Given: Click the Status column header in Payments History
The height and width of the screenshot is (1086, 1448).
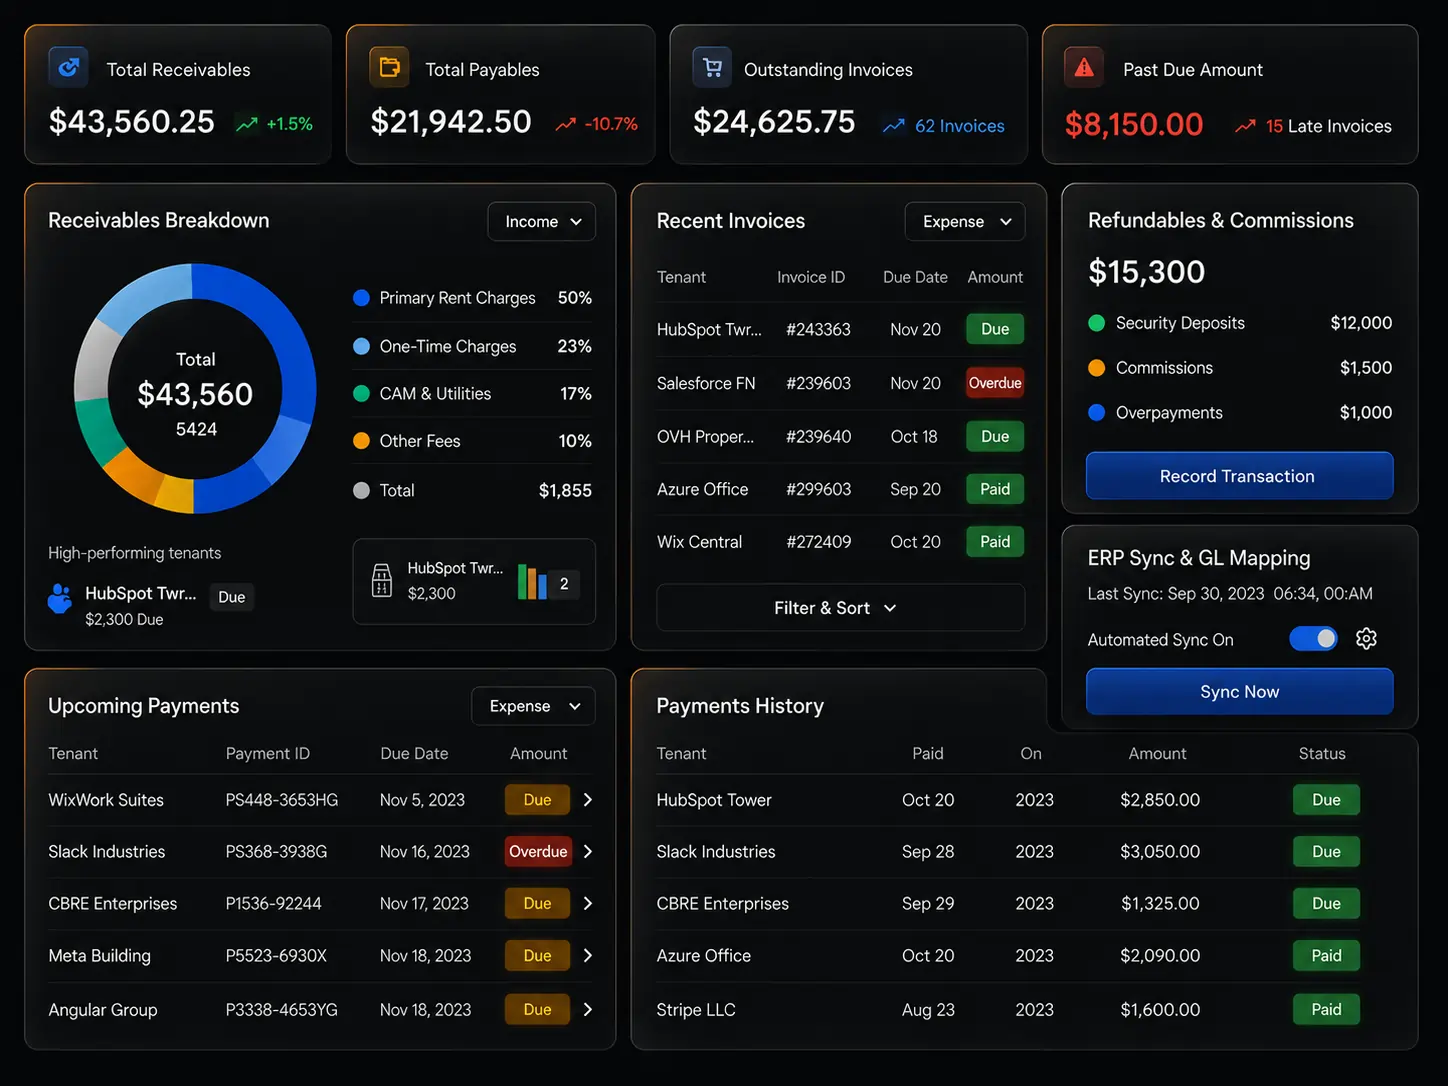Looking at the screenshot, I should point(1322,754).
